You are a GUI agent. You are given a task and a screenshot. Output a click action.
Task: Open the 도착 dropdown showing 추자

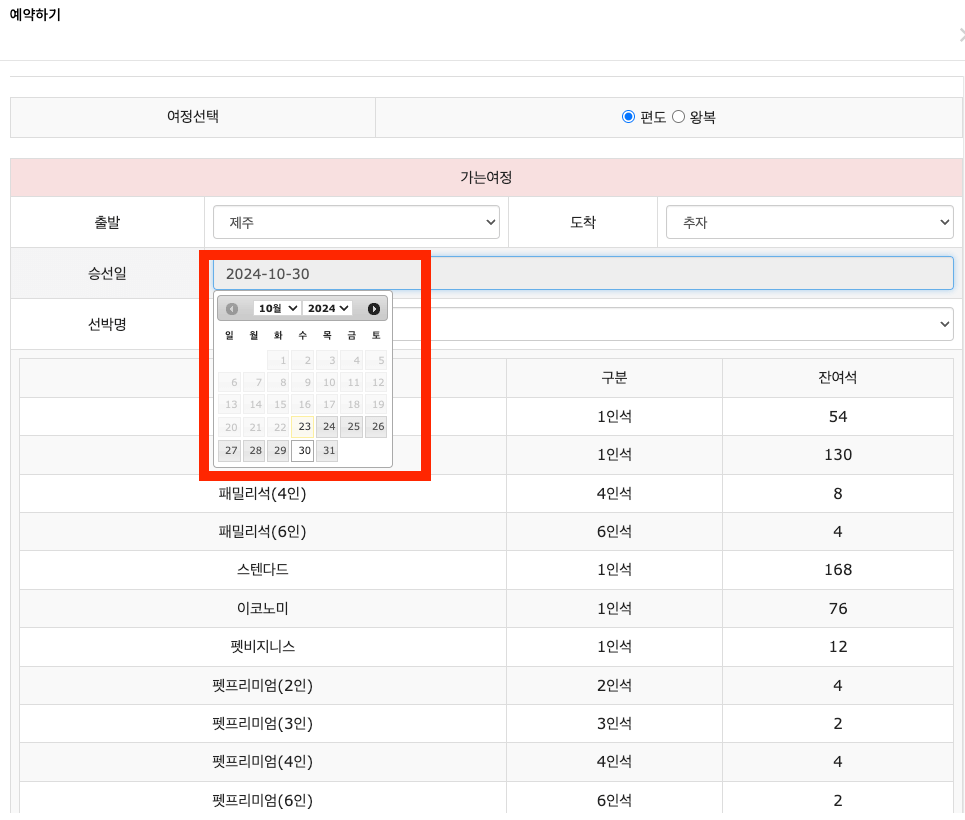[809, 222]
